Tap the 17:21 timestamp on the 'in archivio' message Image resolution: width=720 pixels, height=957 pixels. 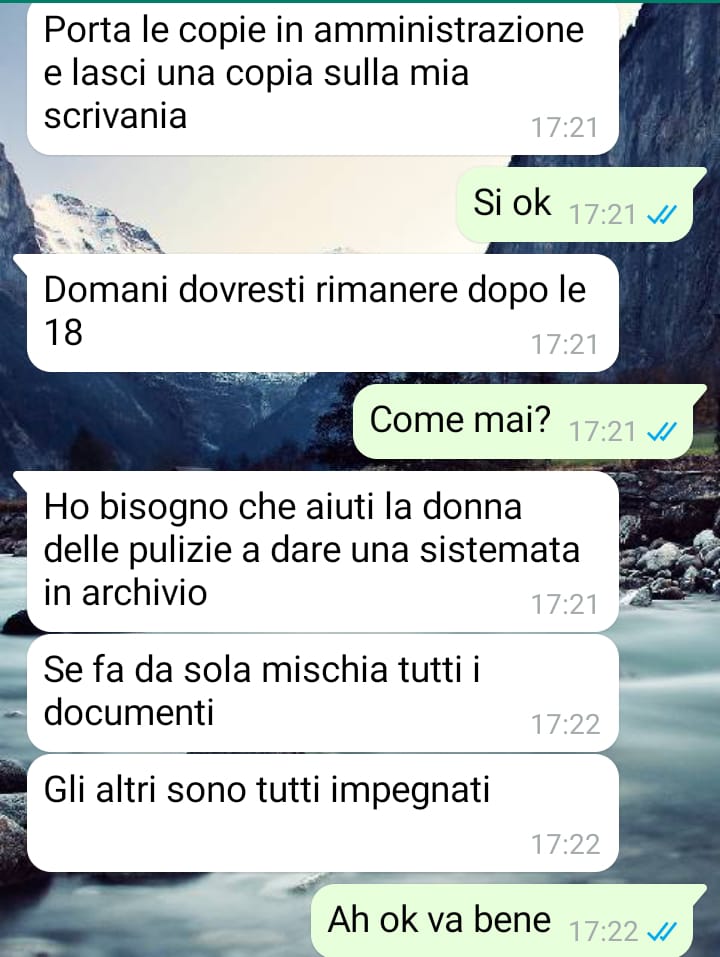click(564, 605)
